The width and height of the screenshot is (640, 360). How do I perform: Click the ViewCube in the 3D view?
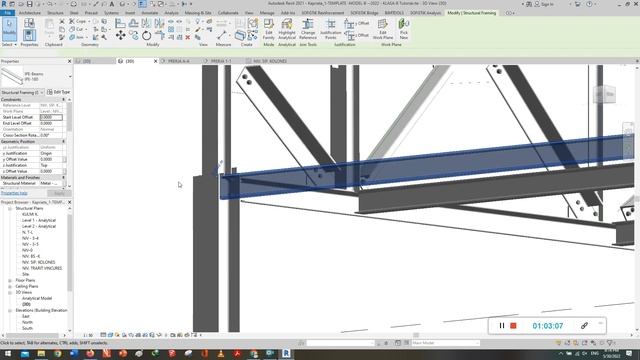pos(604,94)
